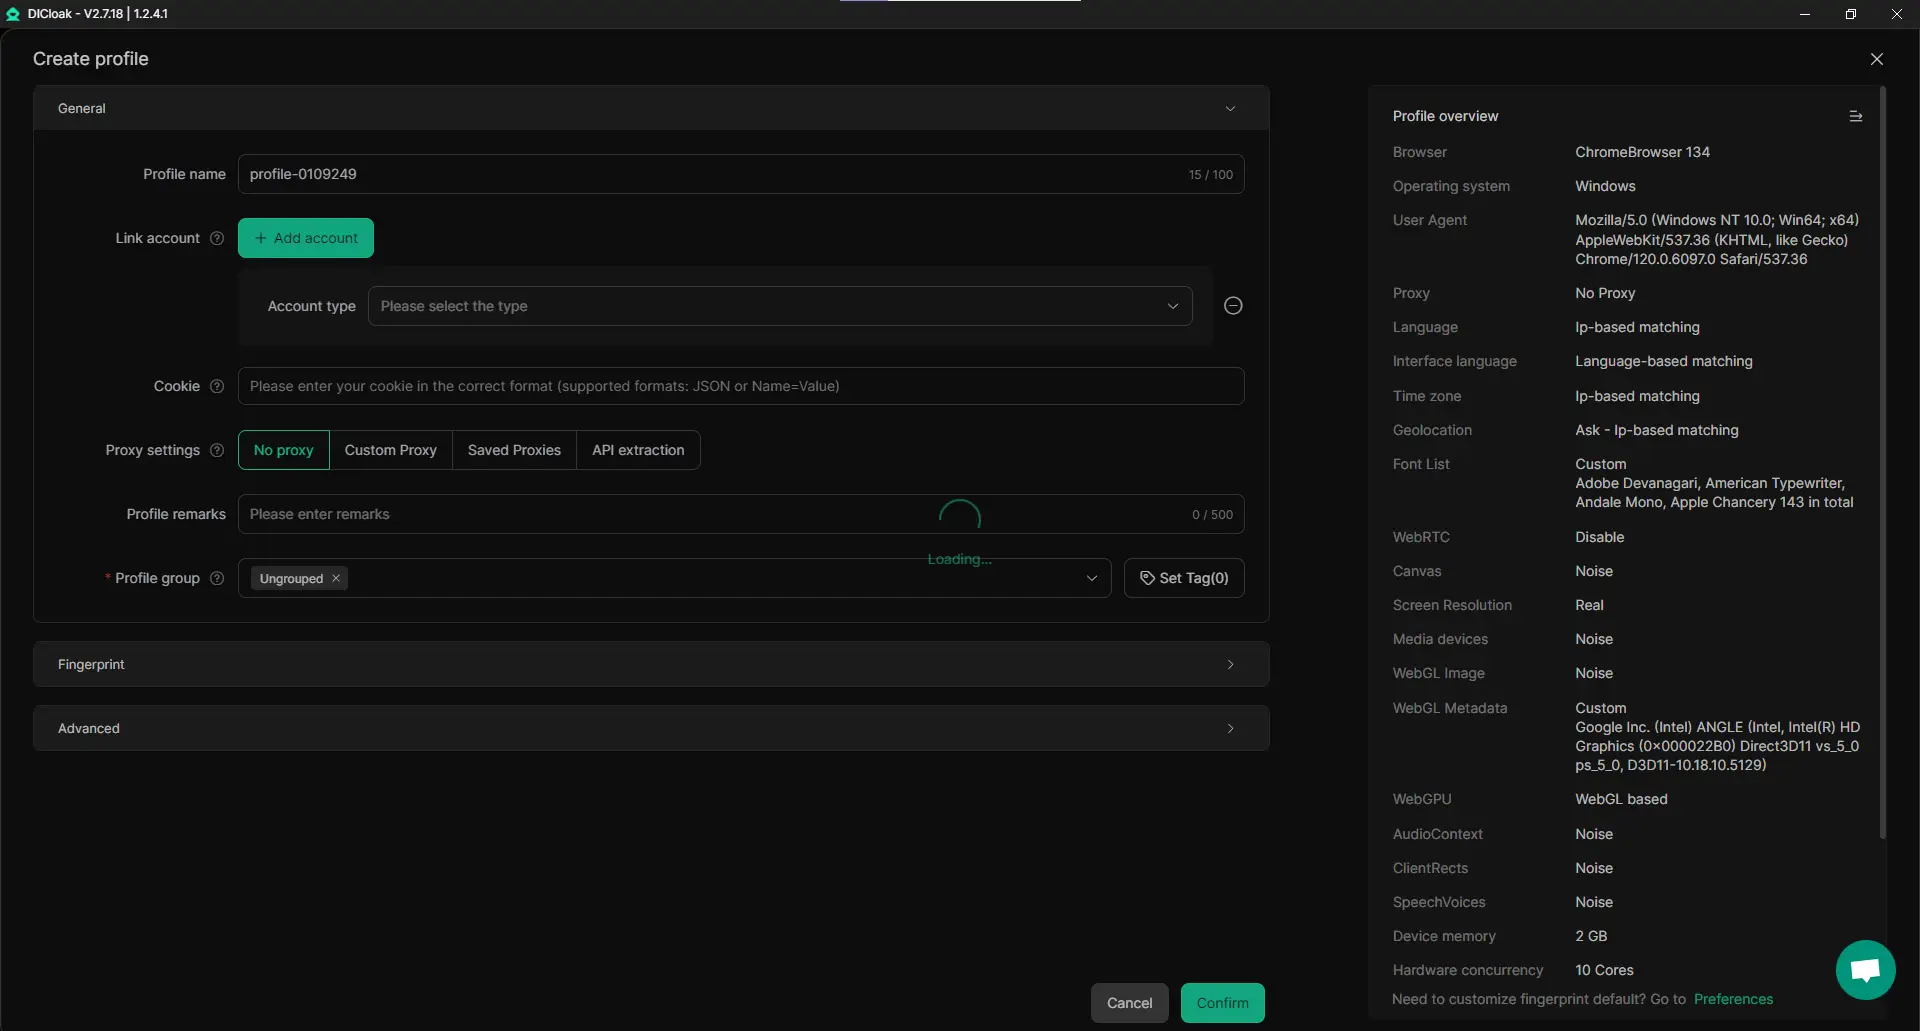Click the Link account help icon
The width and height of the screenshot is (1920, 1031).
pyautogui.click(x=217, y=238)
